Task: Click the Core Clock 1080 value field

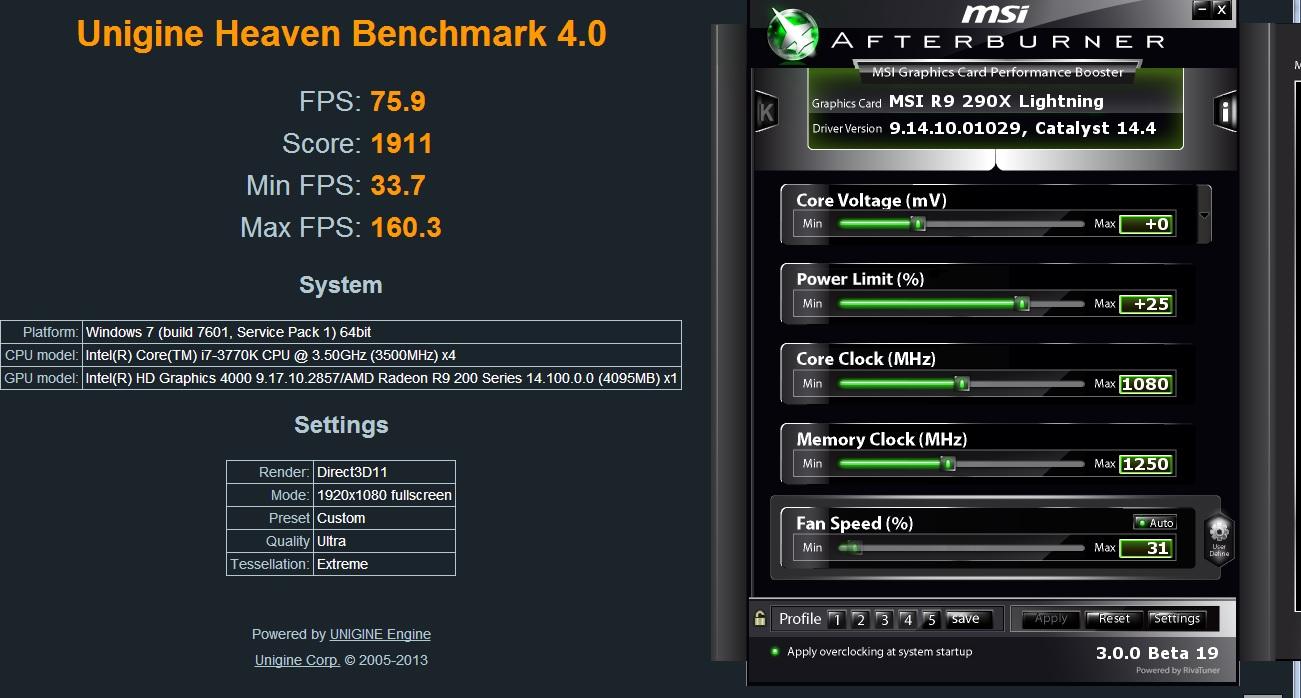Action: [x=1146, y=384]
